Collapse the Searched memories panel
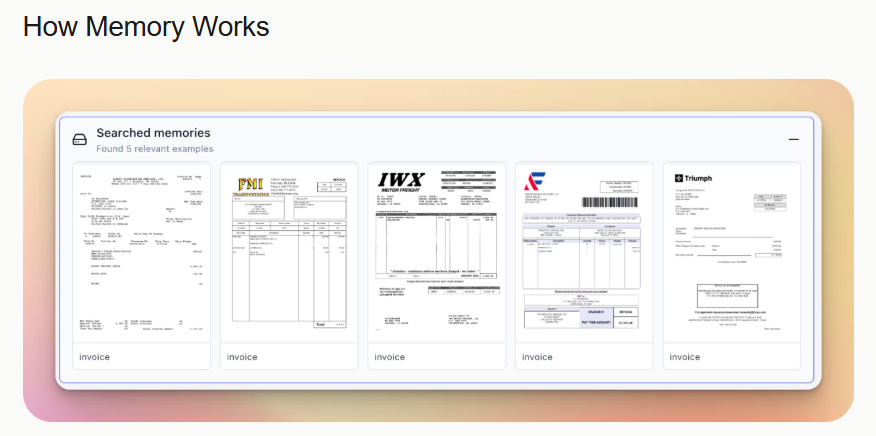Viewport: 876px width, 436px height. [x=793, y=140]
